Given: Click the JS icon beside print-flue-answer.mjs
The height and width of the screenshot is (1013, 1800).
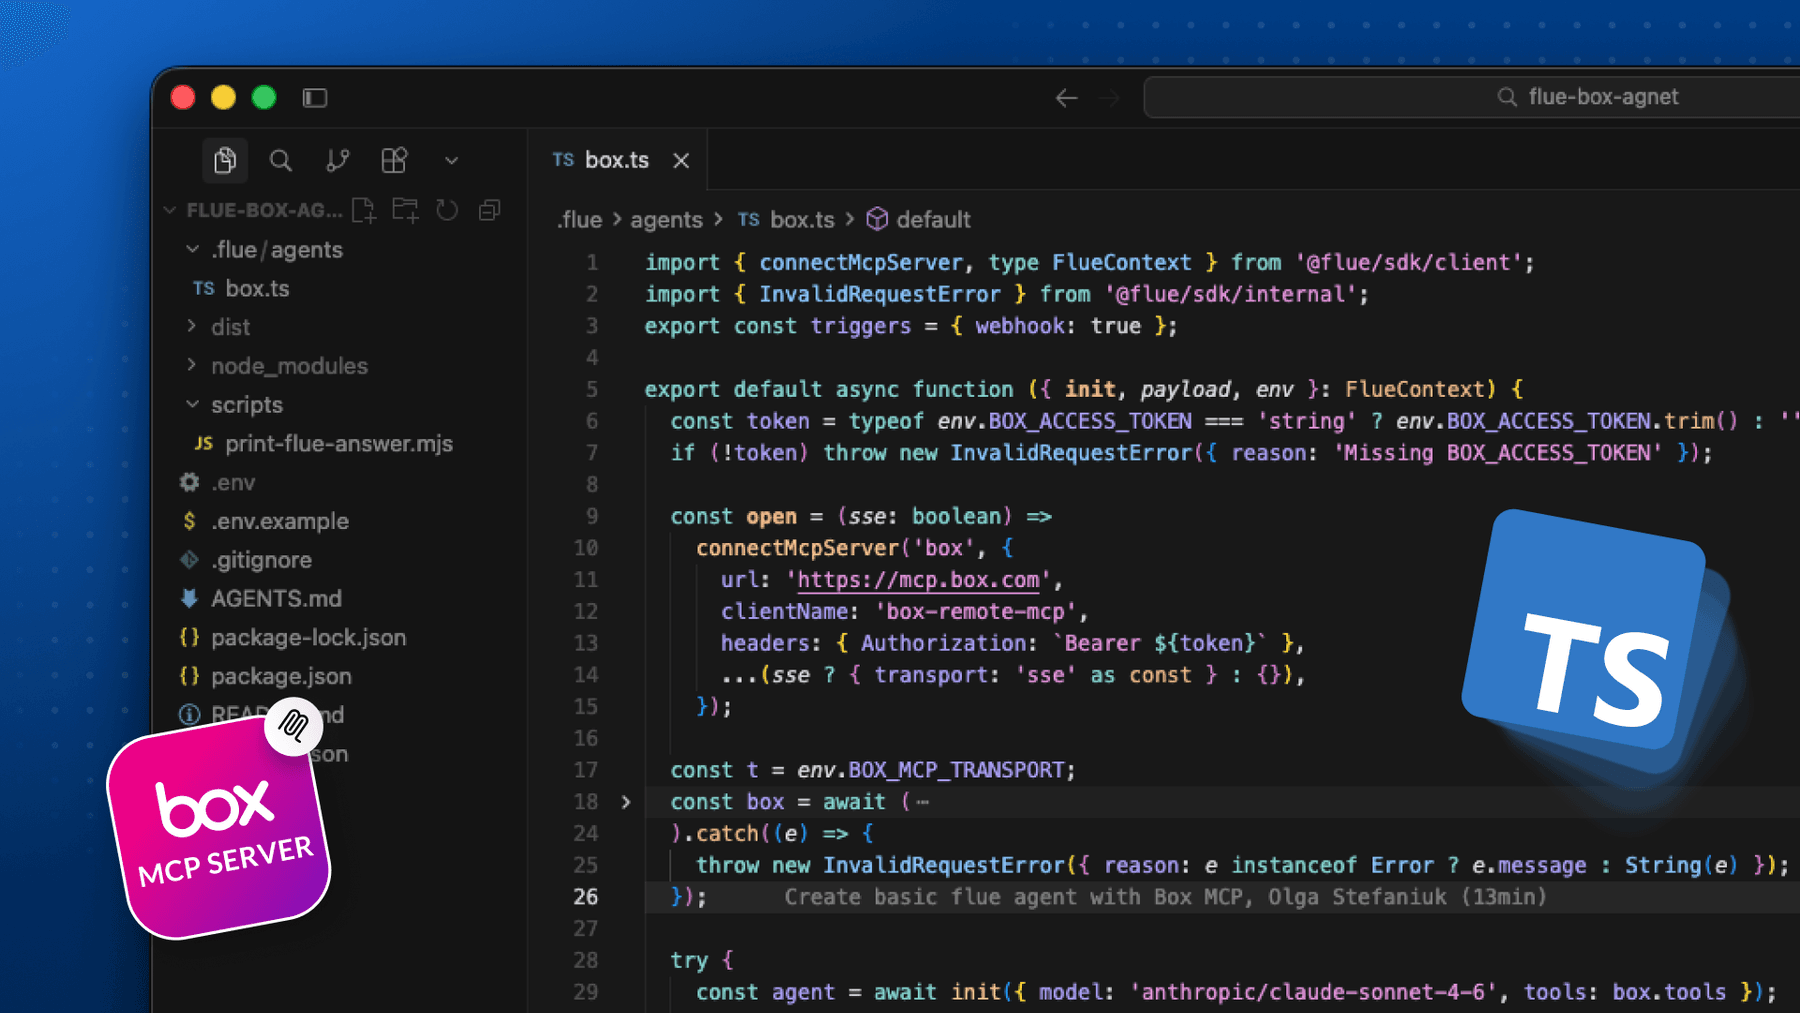Looking at the screenshot, I should point(203,443).
